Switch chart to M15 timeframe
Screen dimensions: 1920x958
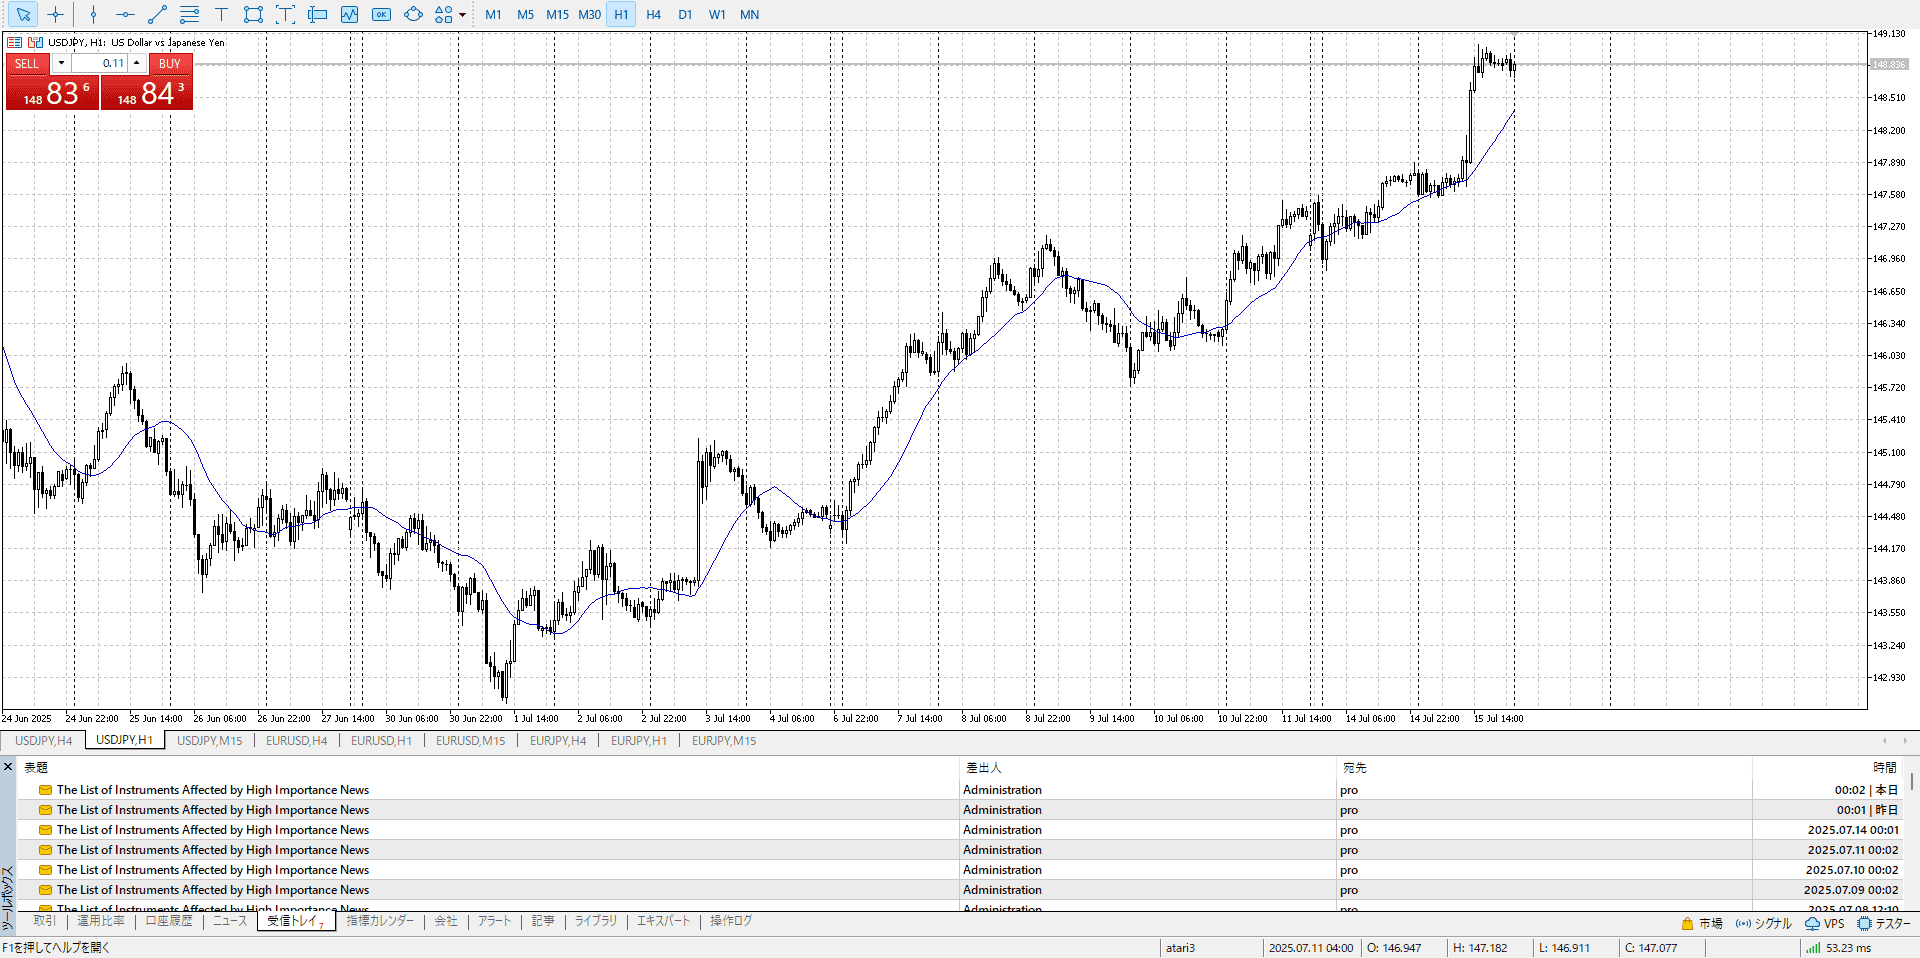(557, 14)
